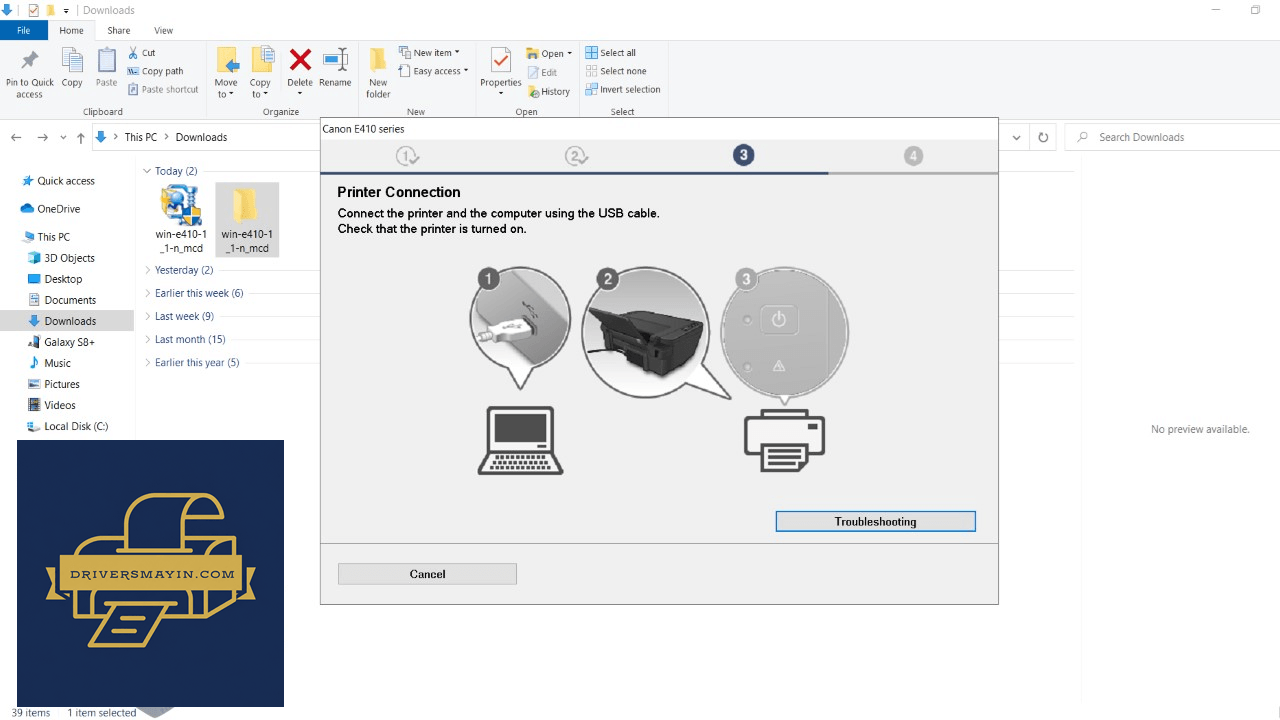Open Local Disk (C:)
The width and height of the screenshot is (1280, 720).
click(76, 426)
